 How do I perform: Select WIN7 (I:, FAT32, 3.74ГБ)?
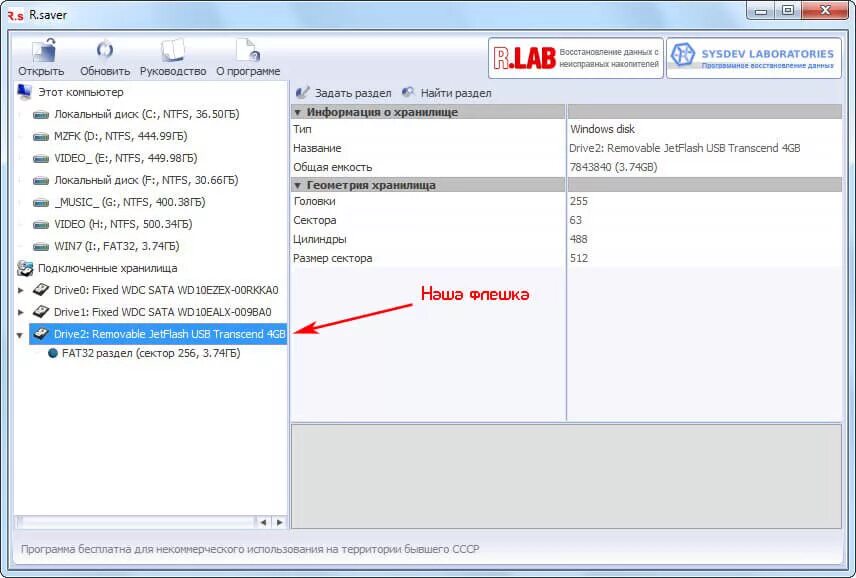[x=116, y=246]
